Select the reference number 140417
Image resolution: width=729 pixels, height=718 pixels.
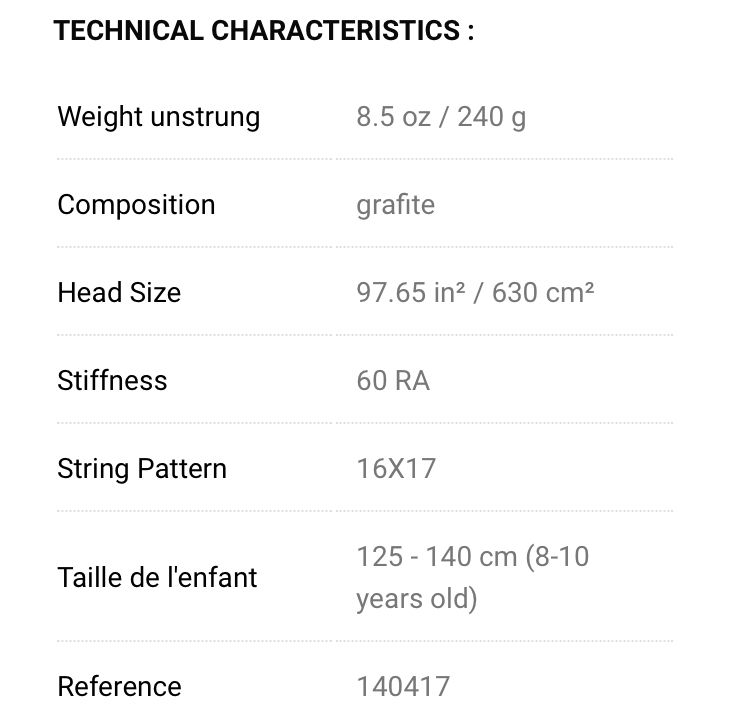[403, 687]
